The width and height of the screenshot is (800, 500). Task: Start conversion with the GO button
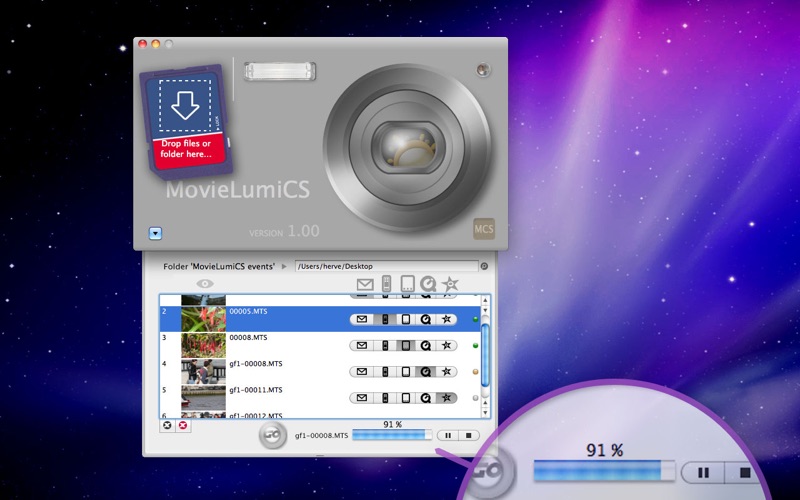click(272, 435)
